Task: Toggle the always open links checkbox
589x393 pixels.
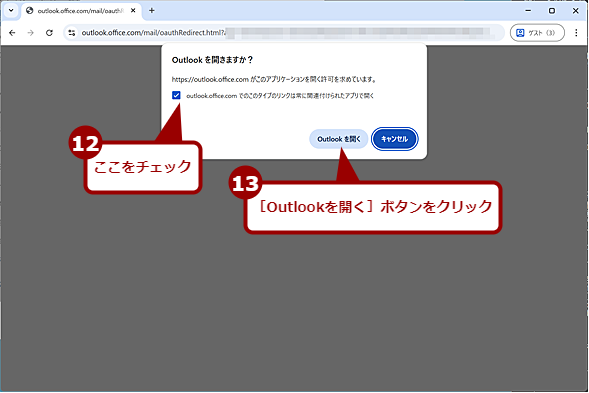Action: (x=176, y=95)
